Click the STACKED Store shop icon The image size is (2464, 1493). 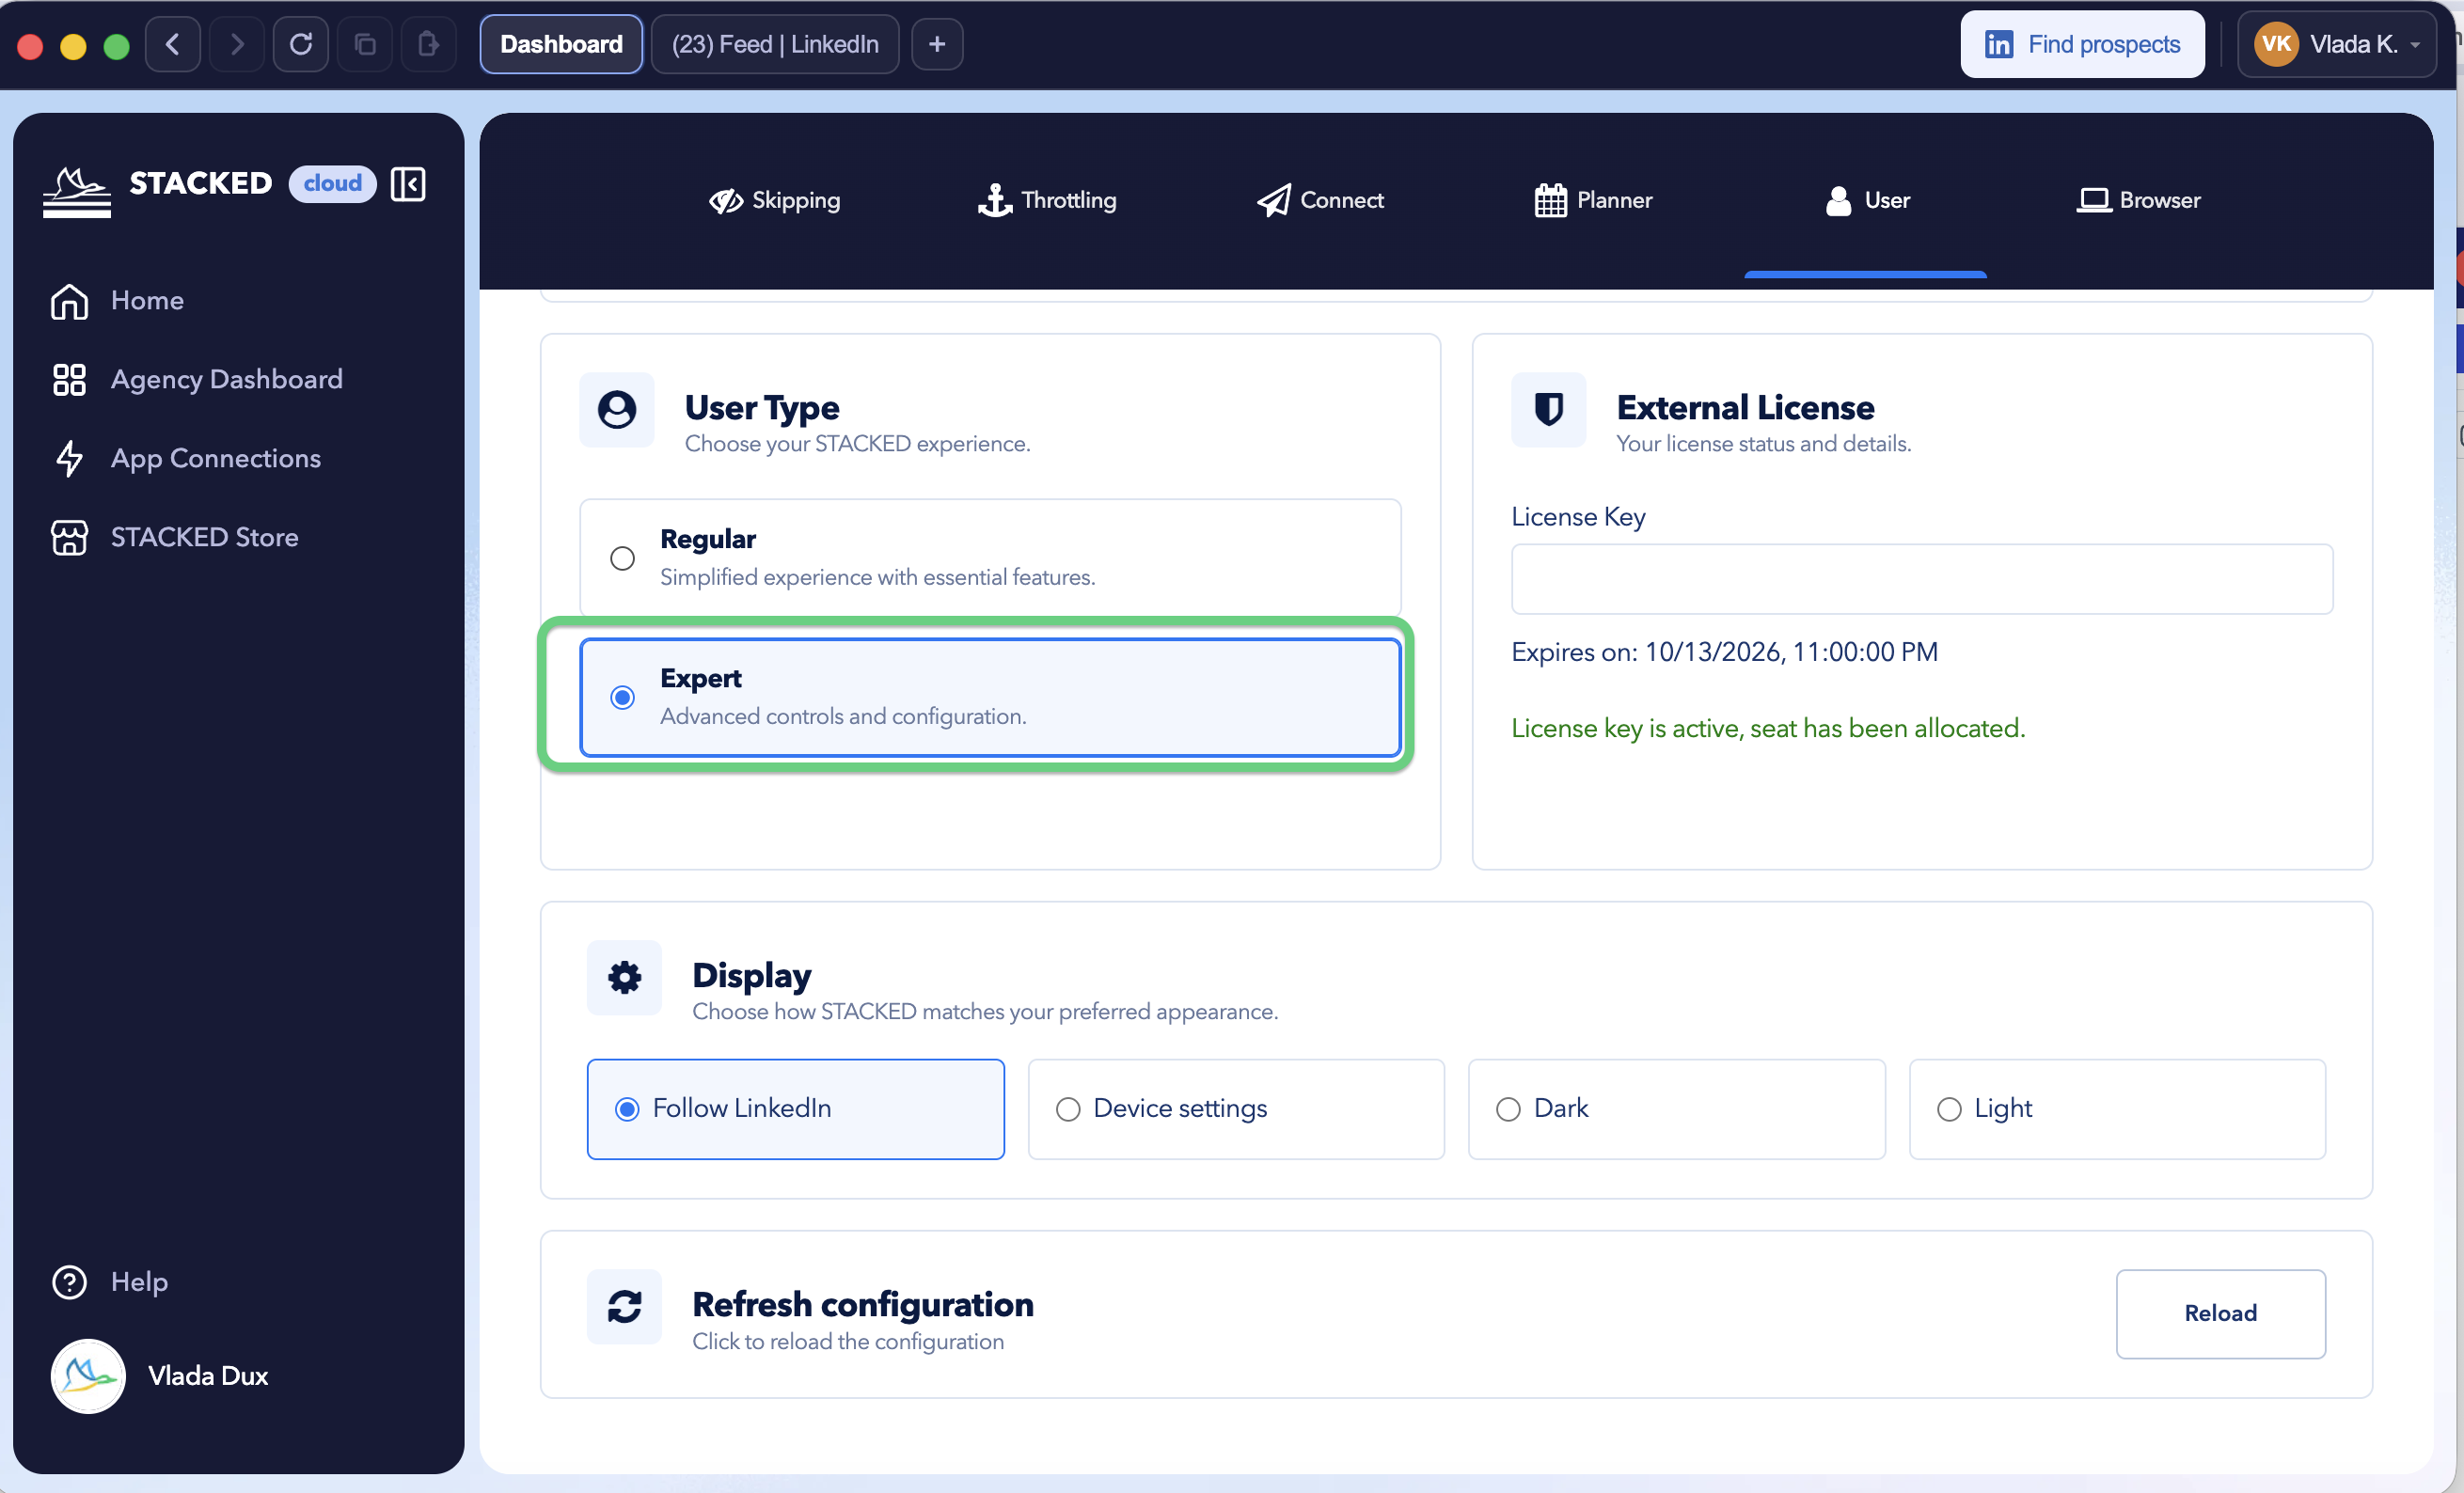coord(69,538)
